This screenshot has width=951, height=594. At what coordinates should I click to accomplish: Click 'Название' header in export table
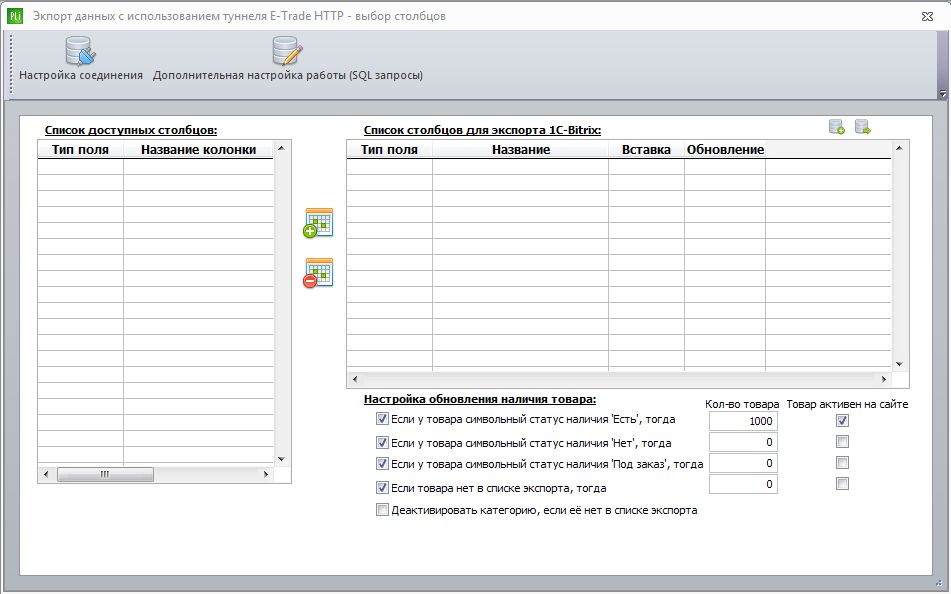click(x=520, y=150)
